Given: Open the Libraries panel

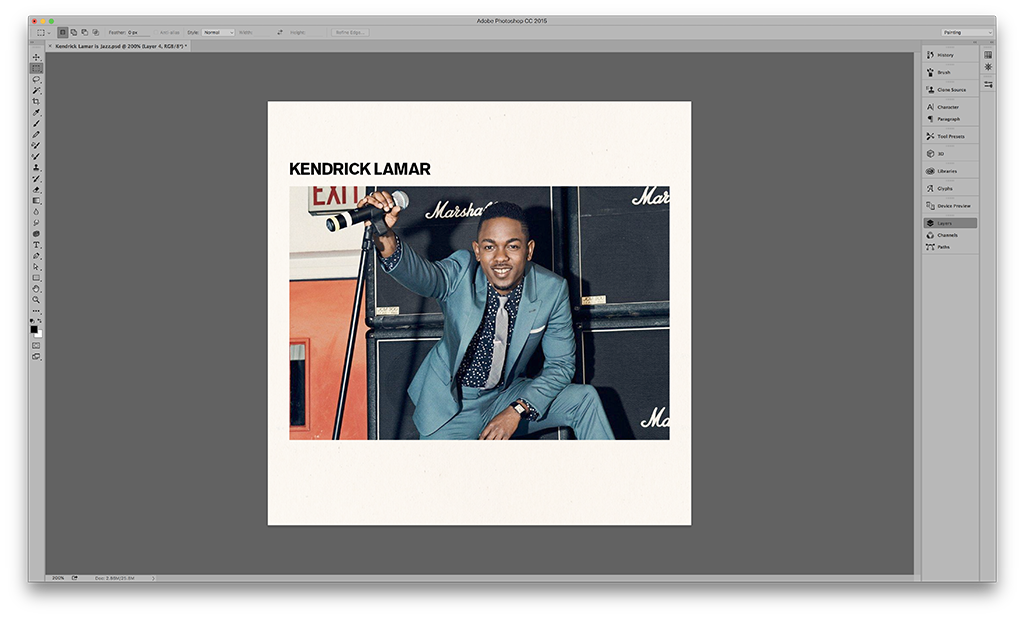Looking at the screenshot, I should (950, 171).
